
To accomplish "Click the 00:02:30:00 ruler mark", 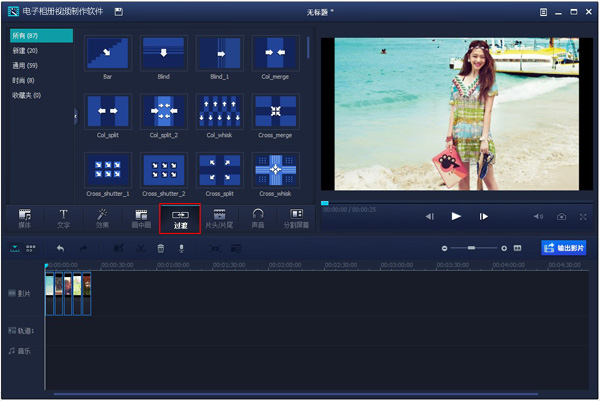I will coord(341,265).
